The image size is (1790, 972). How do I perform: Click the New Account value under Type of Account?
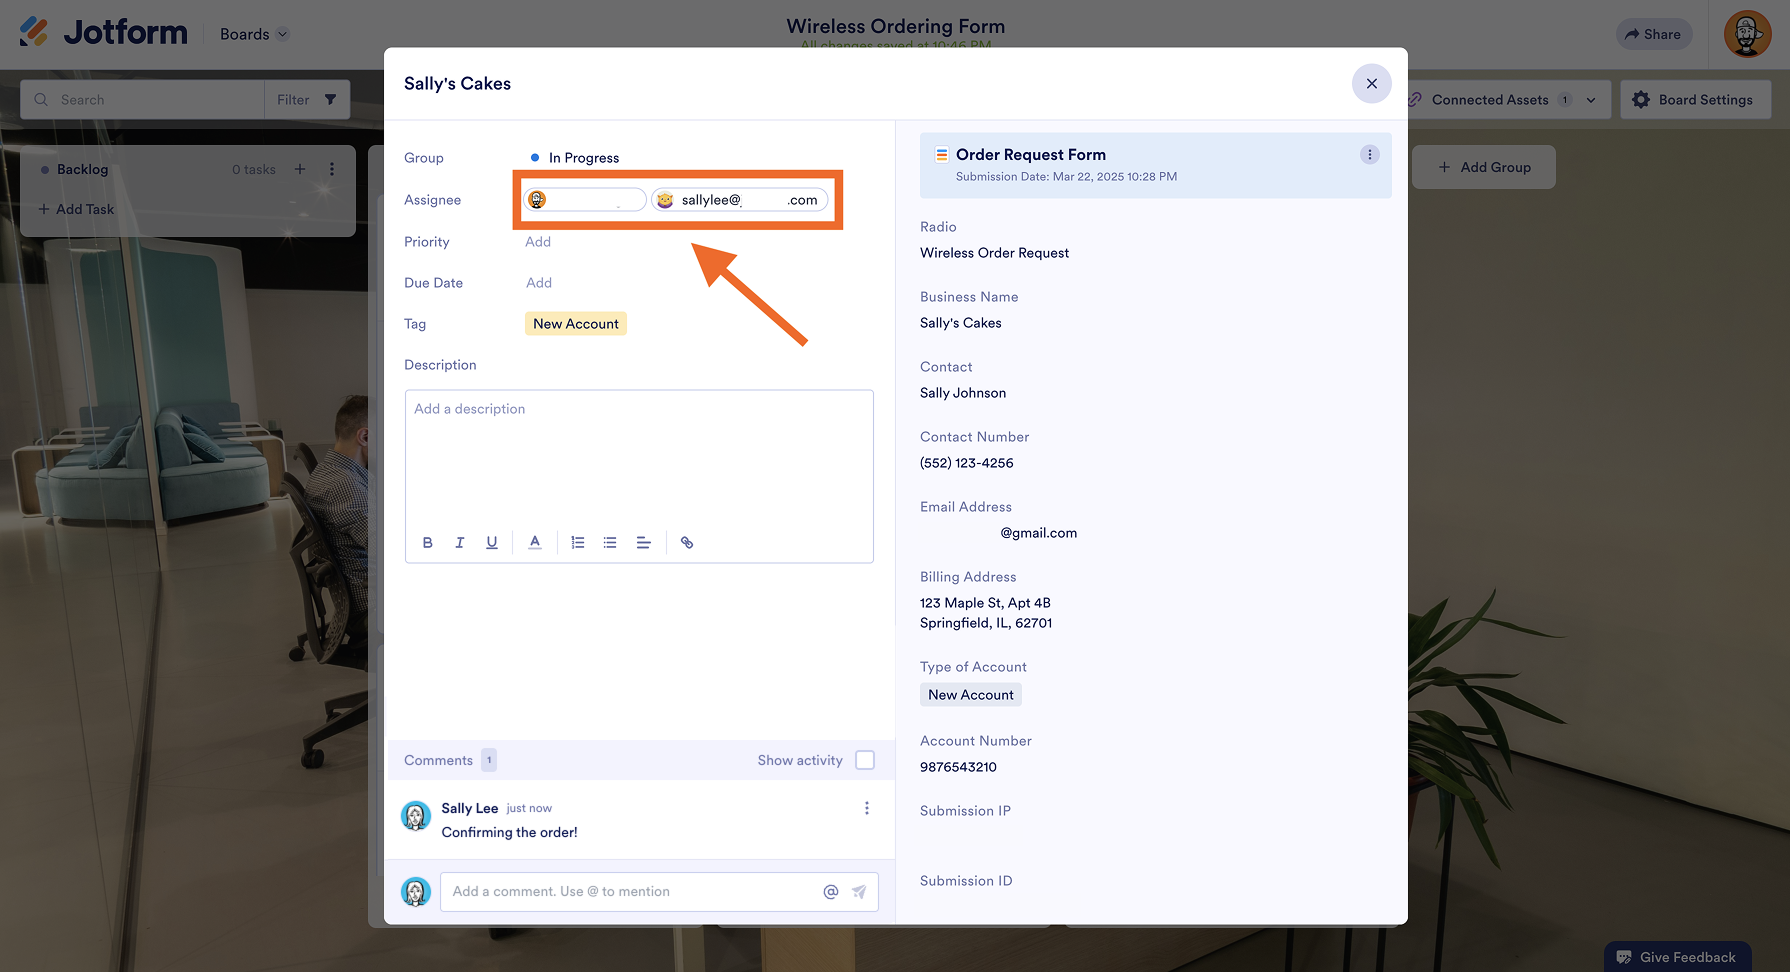pyautogui.click(x=970, y=695)
